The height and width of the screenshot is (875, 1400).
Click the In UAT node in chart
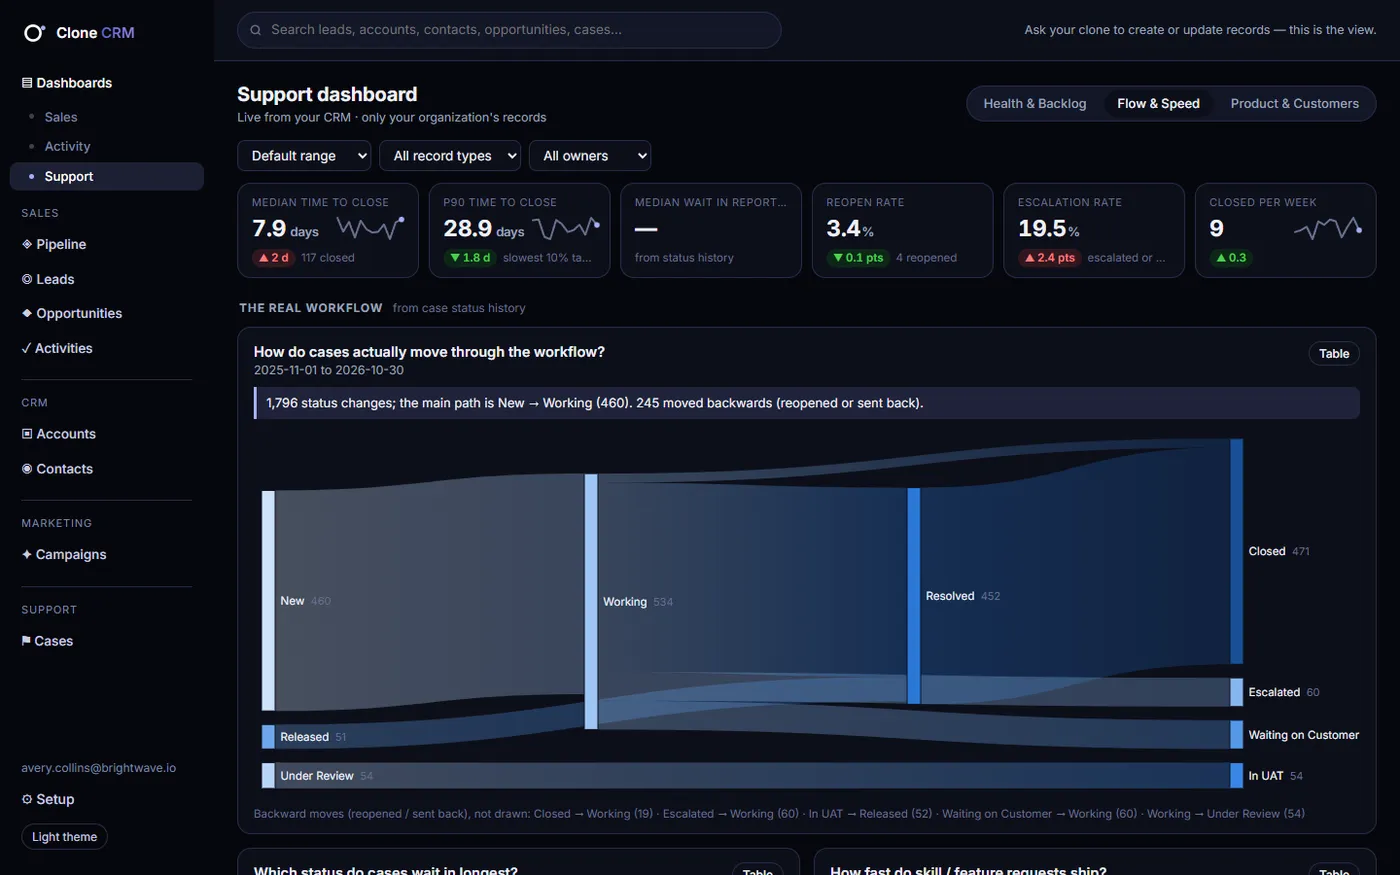1237,776
